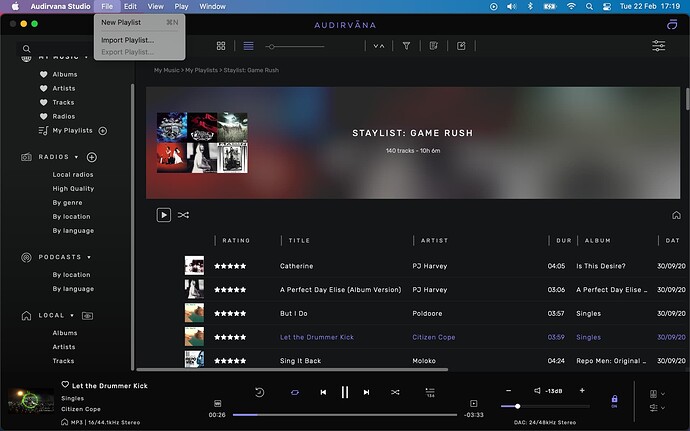Open the sort order options
The width and height of the screenshot is (690, 431).
point(379,46)
